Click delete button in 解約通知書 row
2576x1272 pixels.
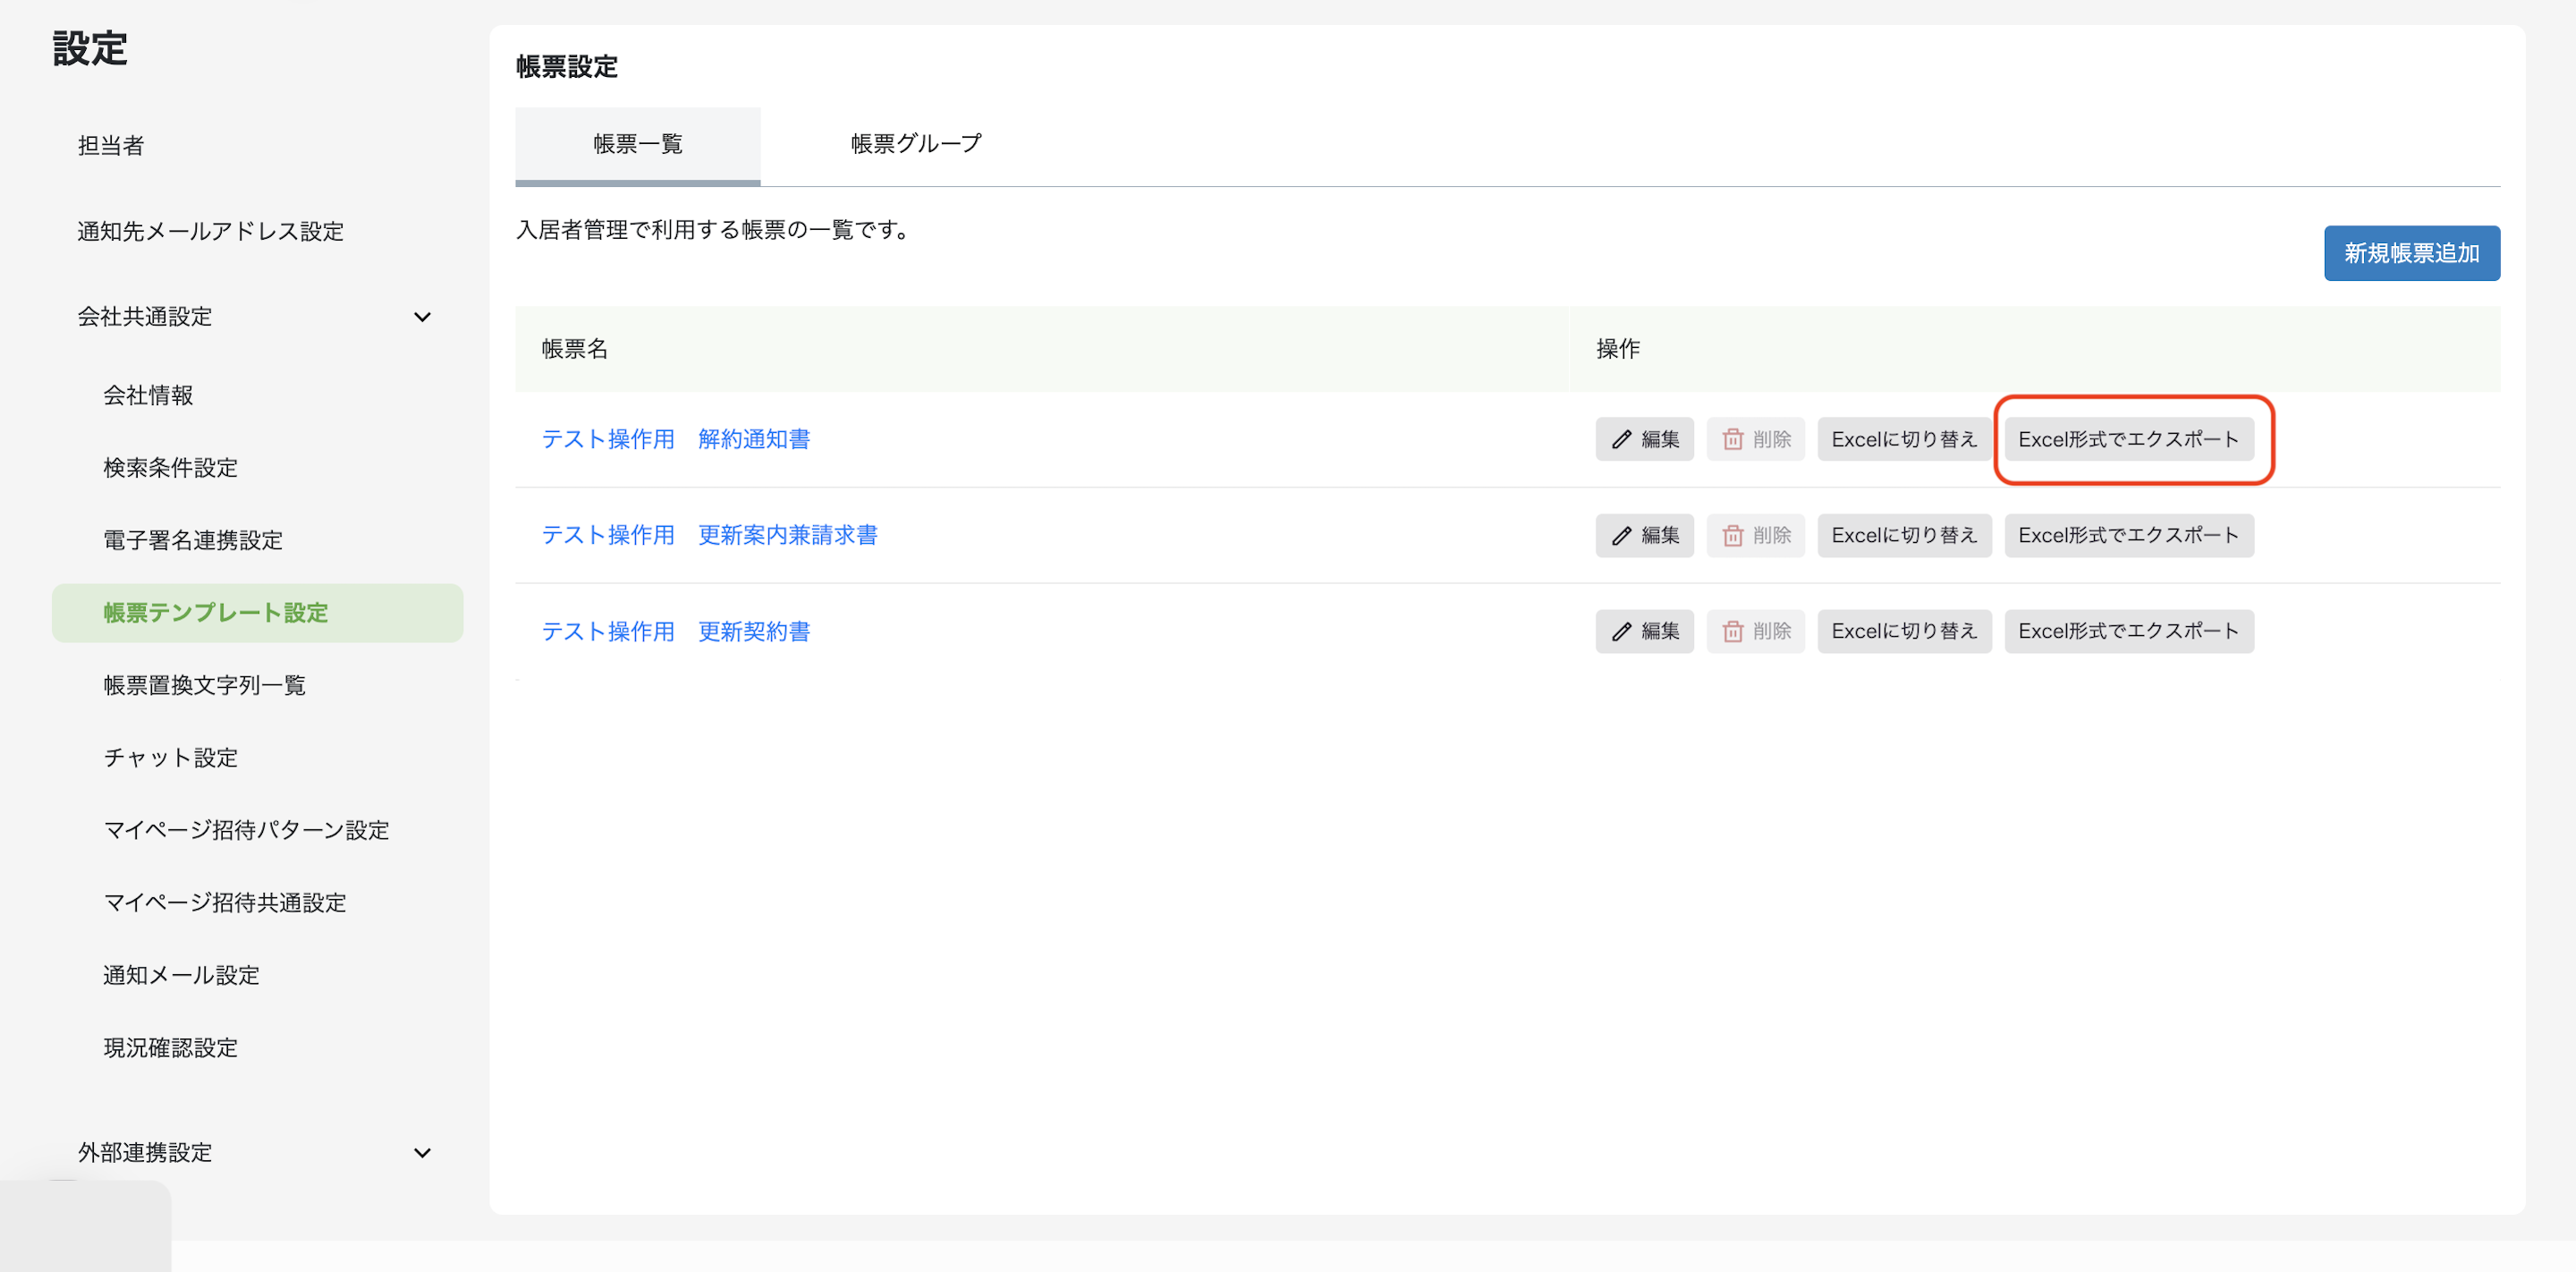(1755, 439)
